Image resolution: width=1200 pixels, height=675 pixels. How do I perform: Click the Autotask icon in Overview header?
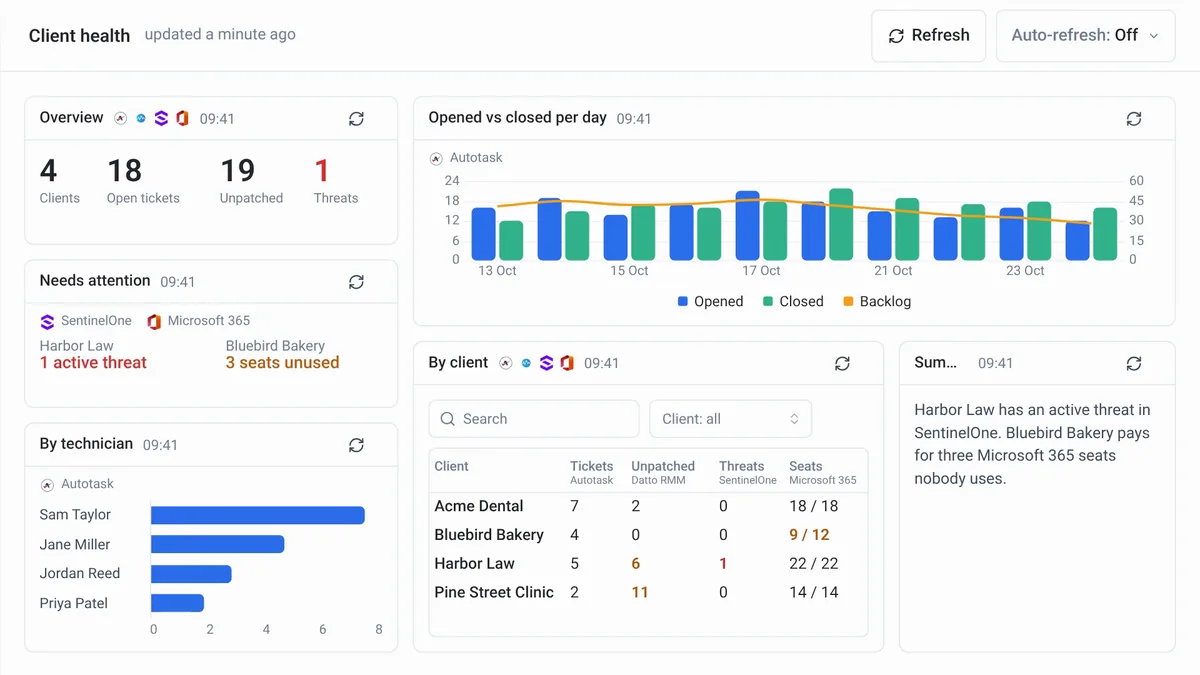click(120, 118)
